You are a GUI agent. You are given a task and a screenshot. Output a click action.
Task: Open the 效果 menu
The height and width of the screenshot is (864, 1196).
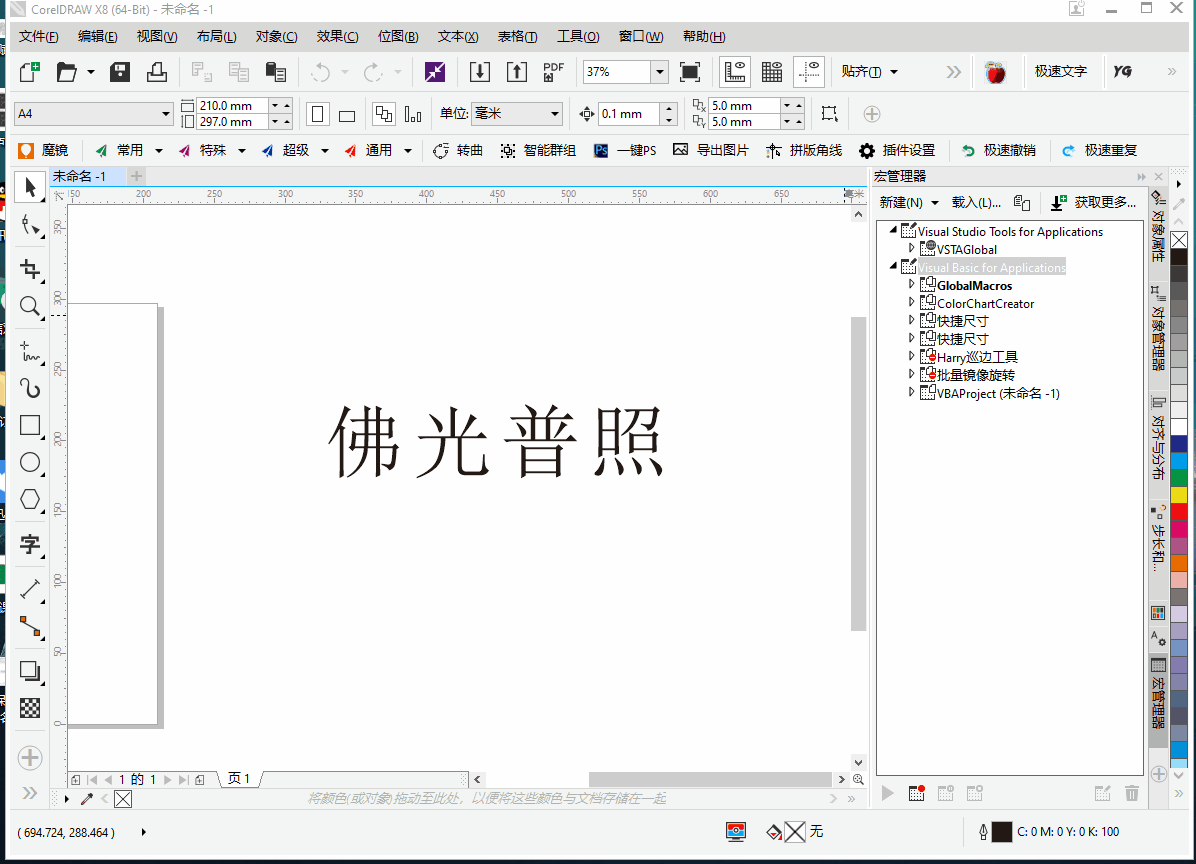point(337,37)
